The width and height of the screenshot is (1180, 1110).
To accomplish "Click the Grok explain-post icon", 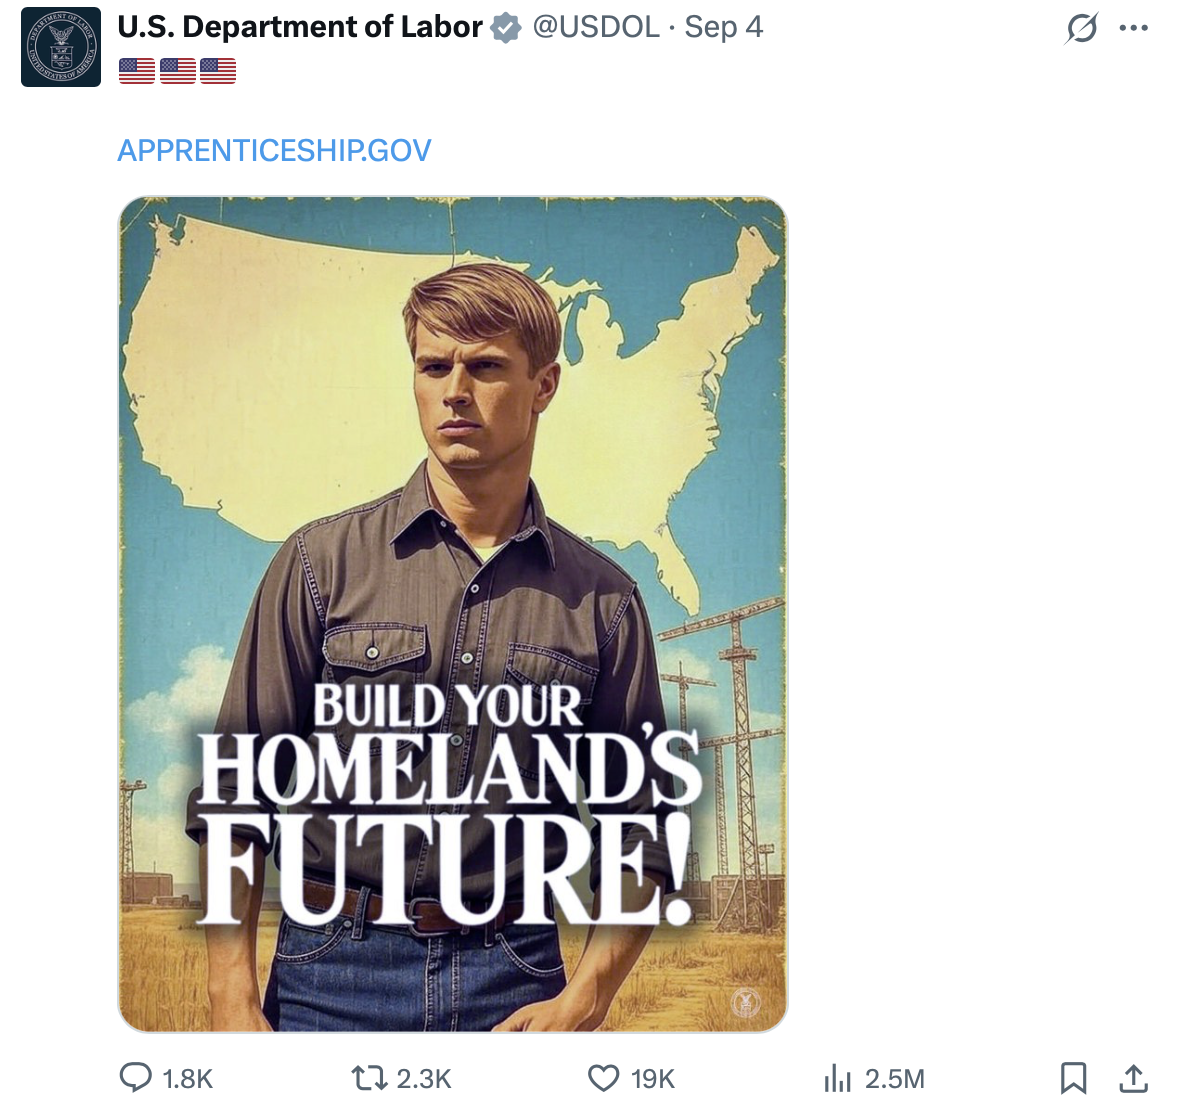I will click(x=1081, y=28).
